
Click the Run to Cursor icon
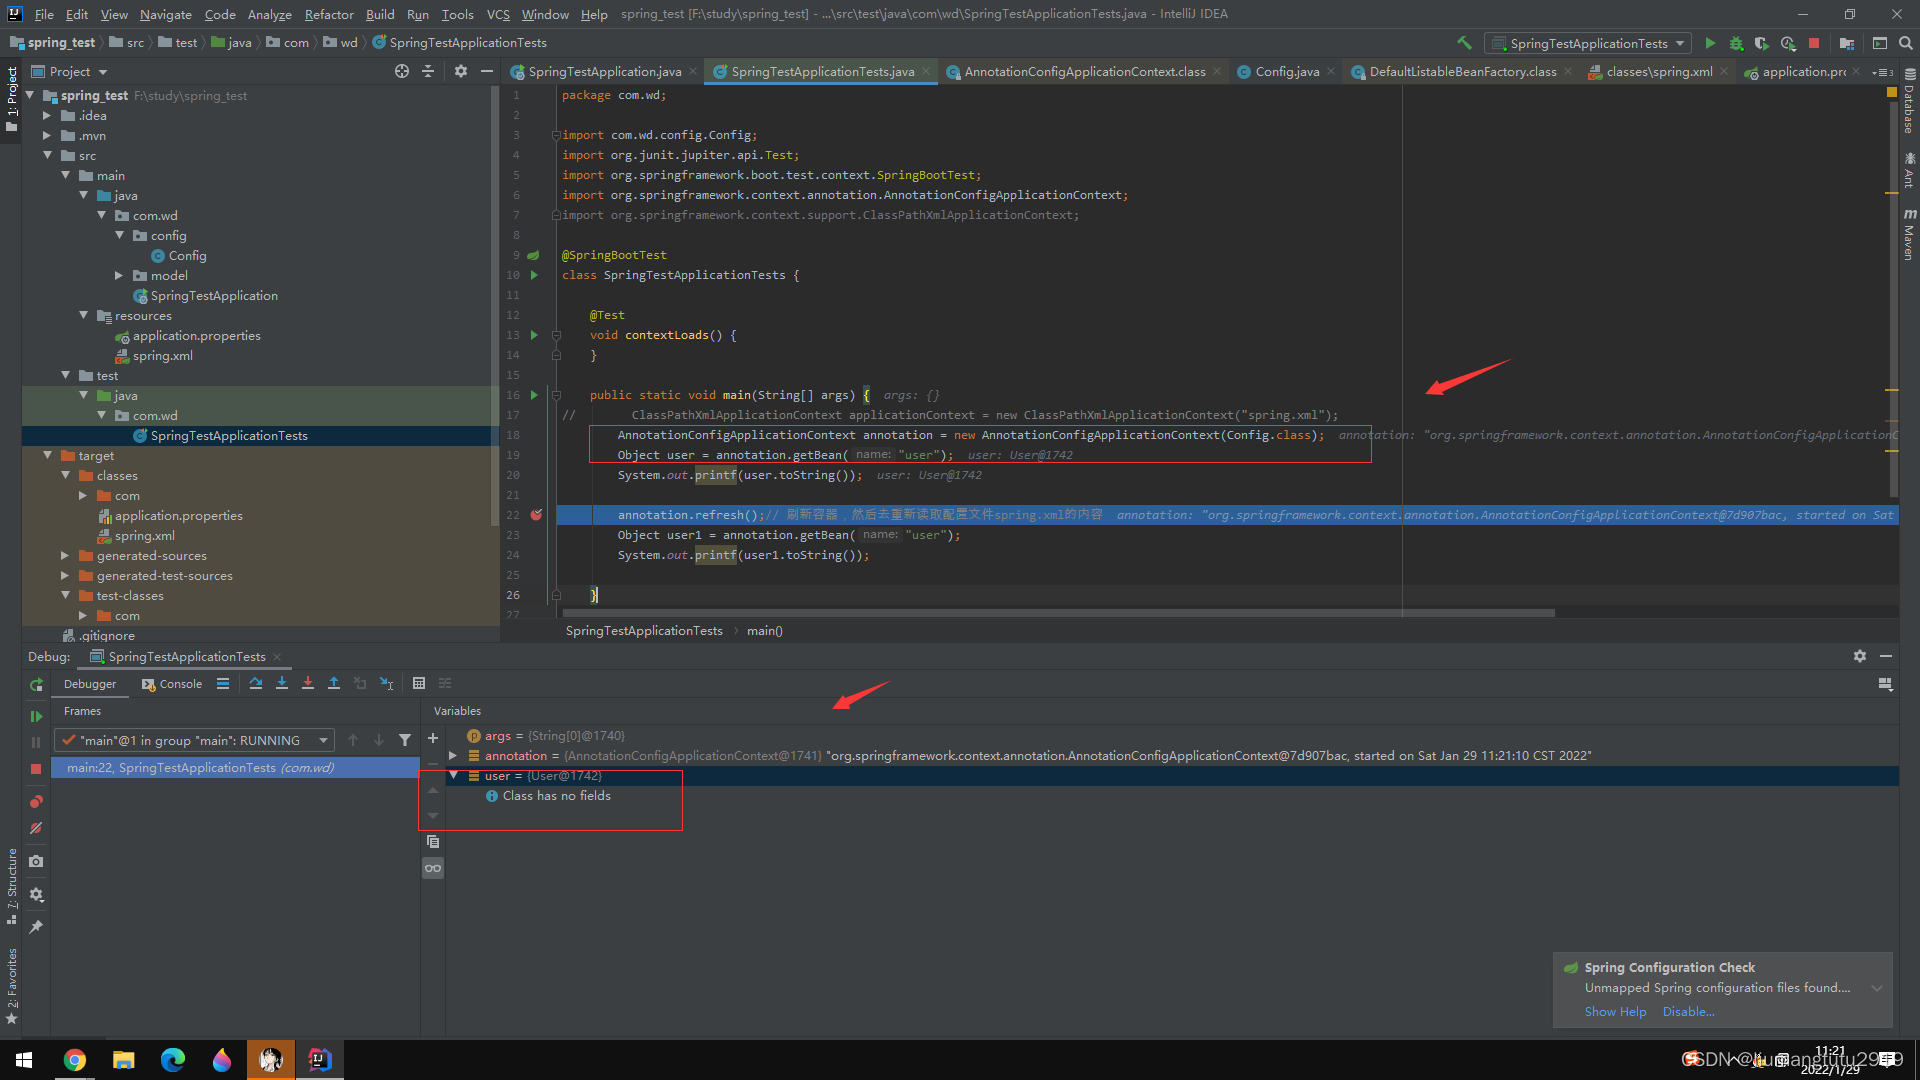pyautogui.click(x=386, y=684)
